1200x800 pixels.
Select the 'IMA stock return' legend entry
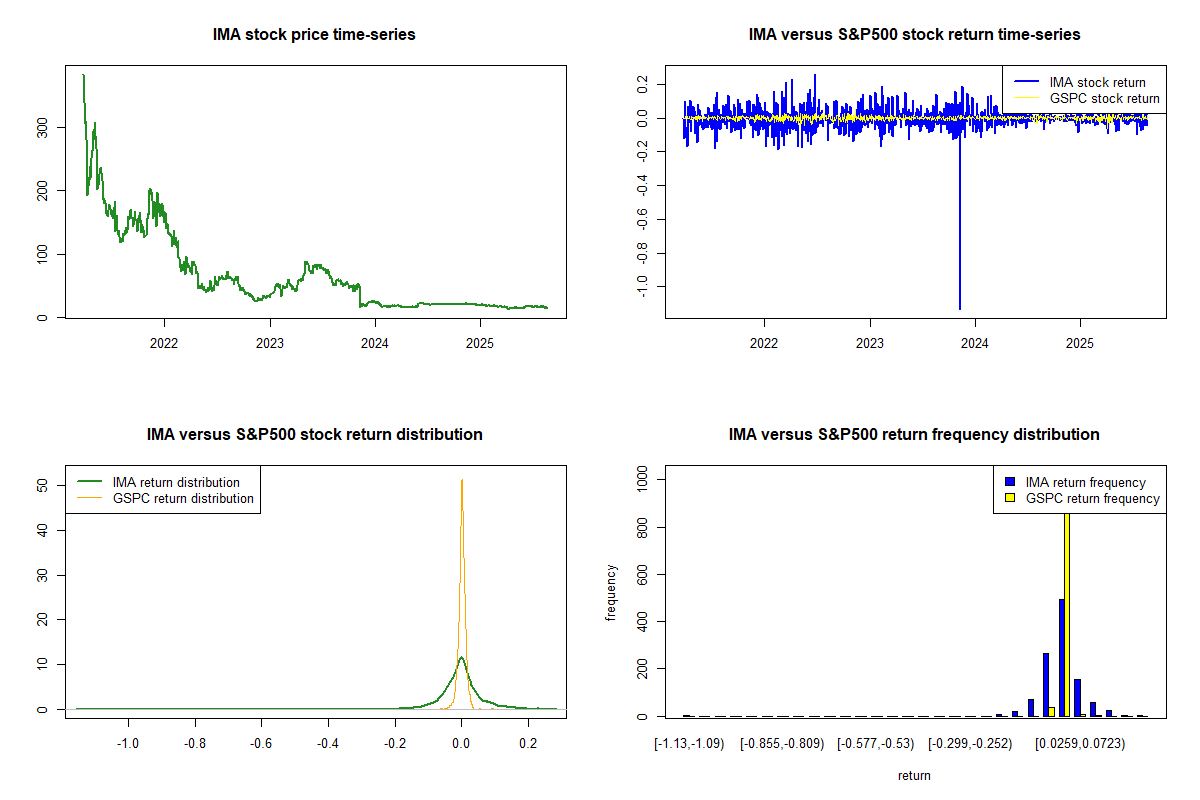point(1097,82)
